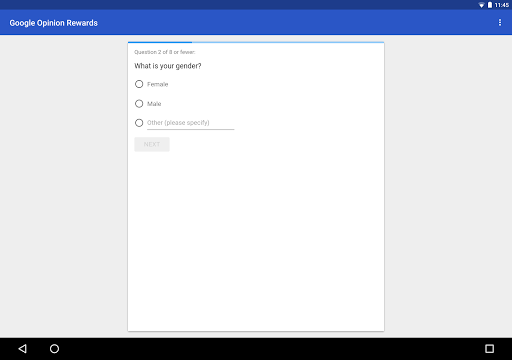Select the Other radio button circle

click(139, 123)
